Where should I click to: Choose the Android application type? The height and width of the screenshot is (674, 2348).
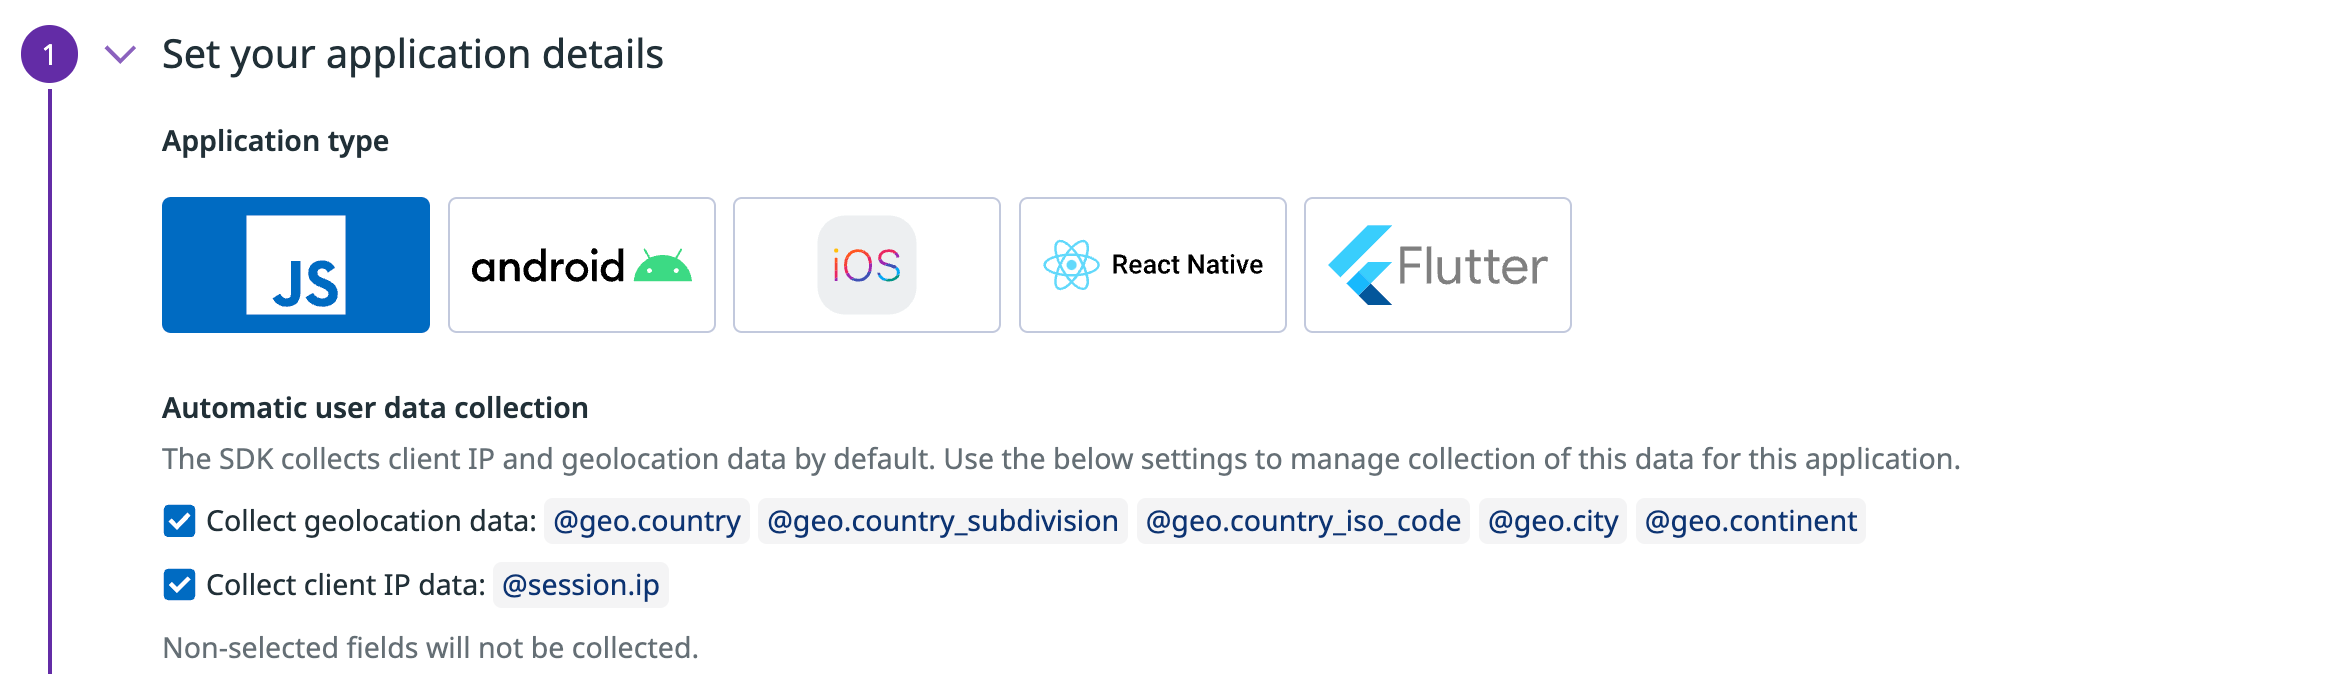[x=582, y=265]
